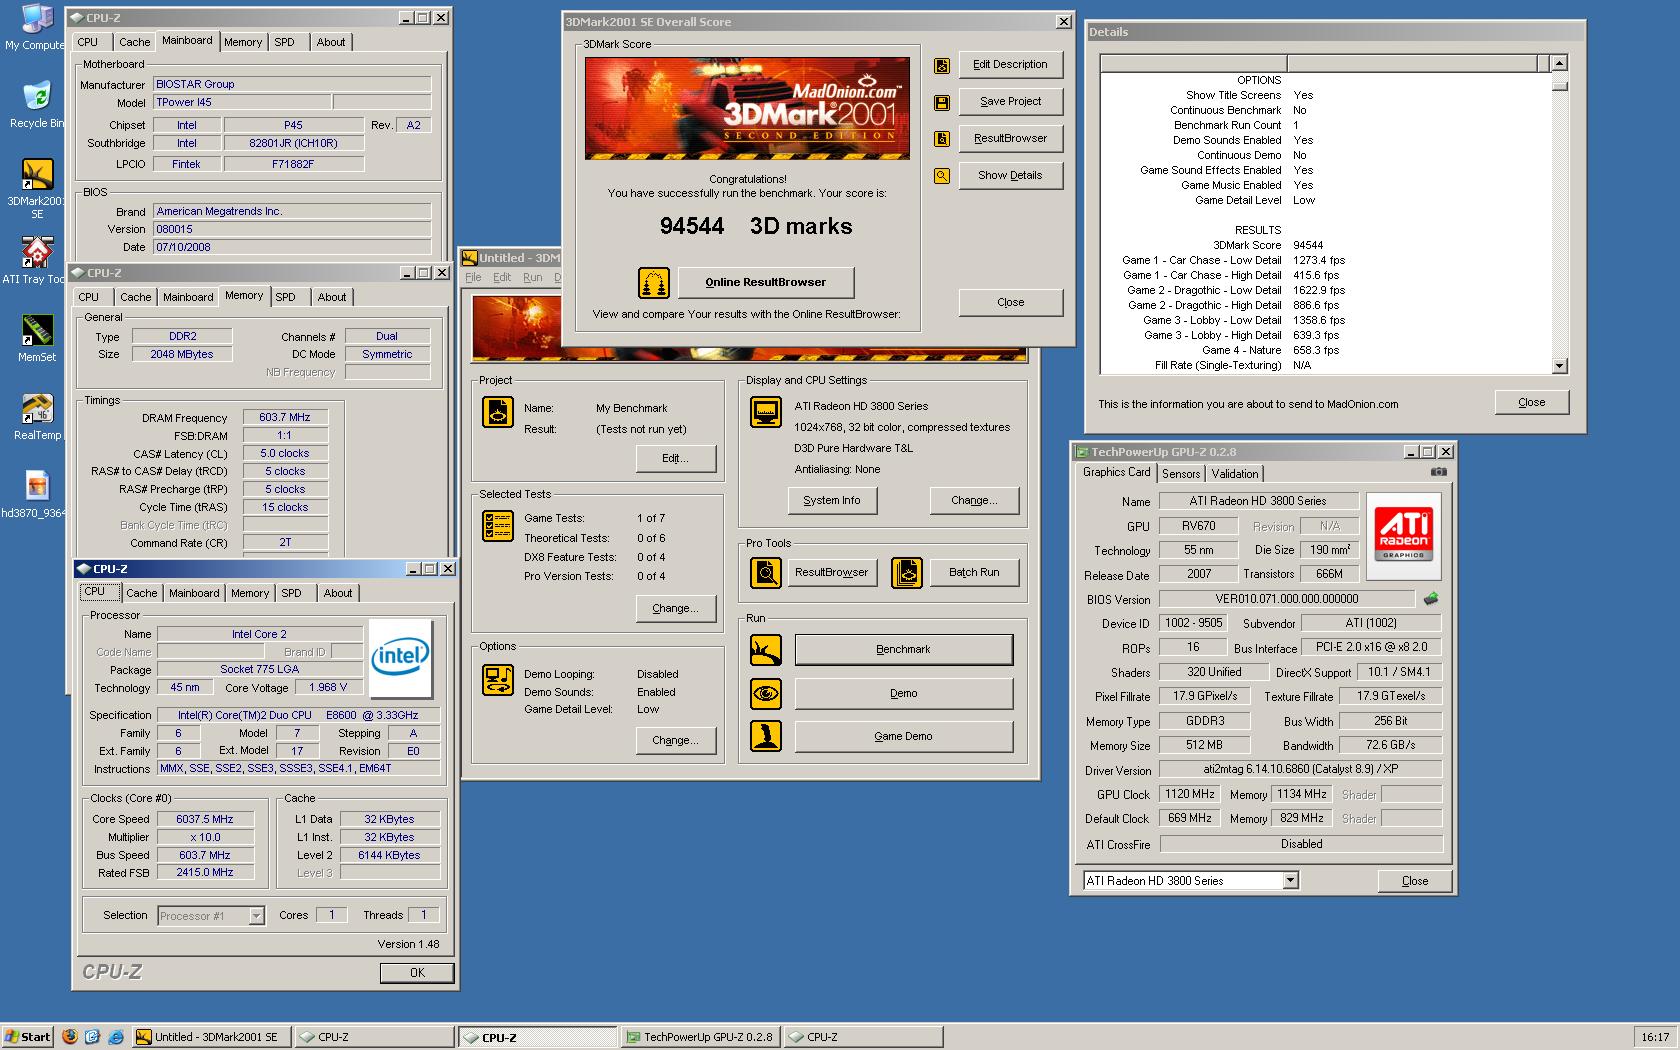1680x1050 pixels.
Task: Click the Online ResultBrowser button
Action: pyautogui.click(x=765, y=283)
